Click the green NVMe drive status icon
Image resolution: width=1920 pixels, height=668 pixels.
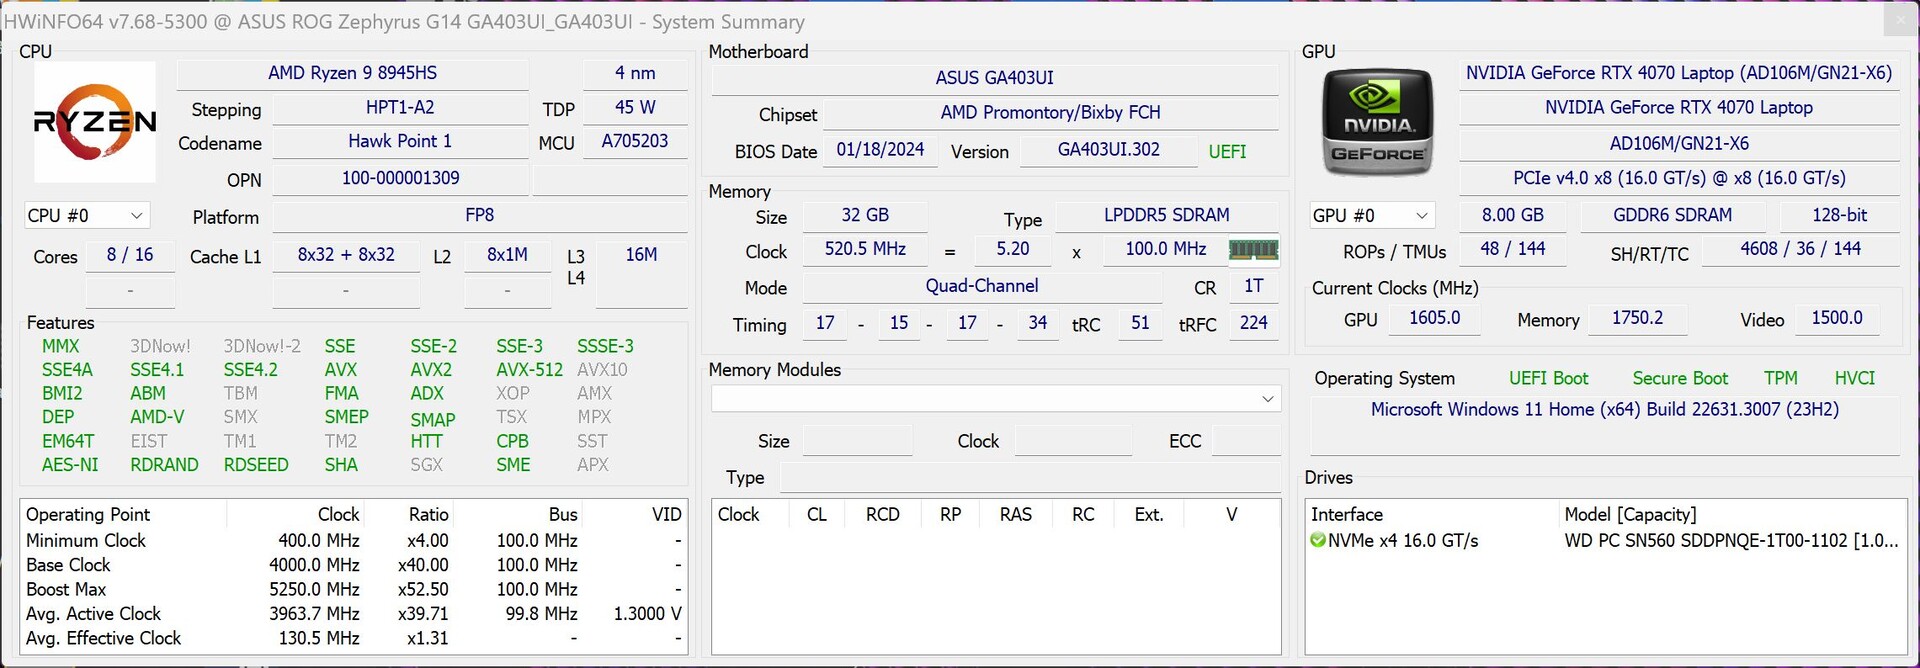click(1318, 541)
